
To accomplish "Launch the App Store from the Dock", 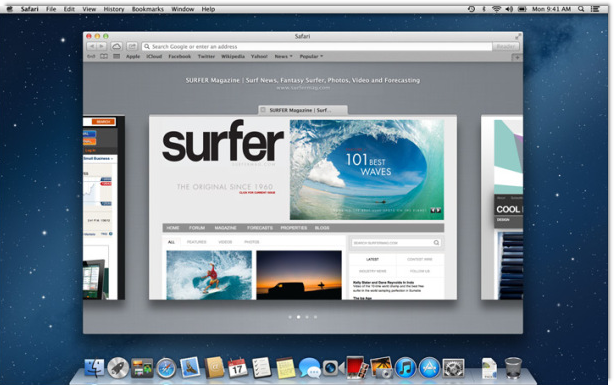I will pos(430,368).
